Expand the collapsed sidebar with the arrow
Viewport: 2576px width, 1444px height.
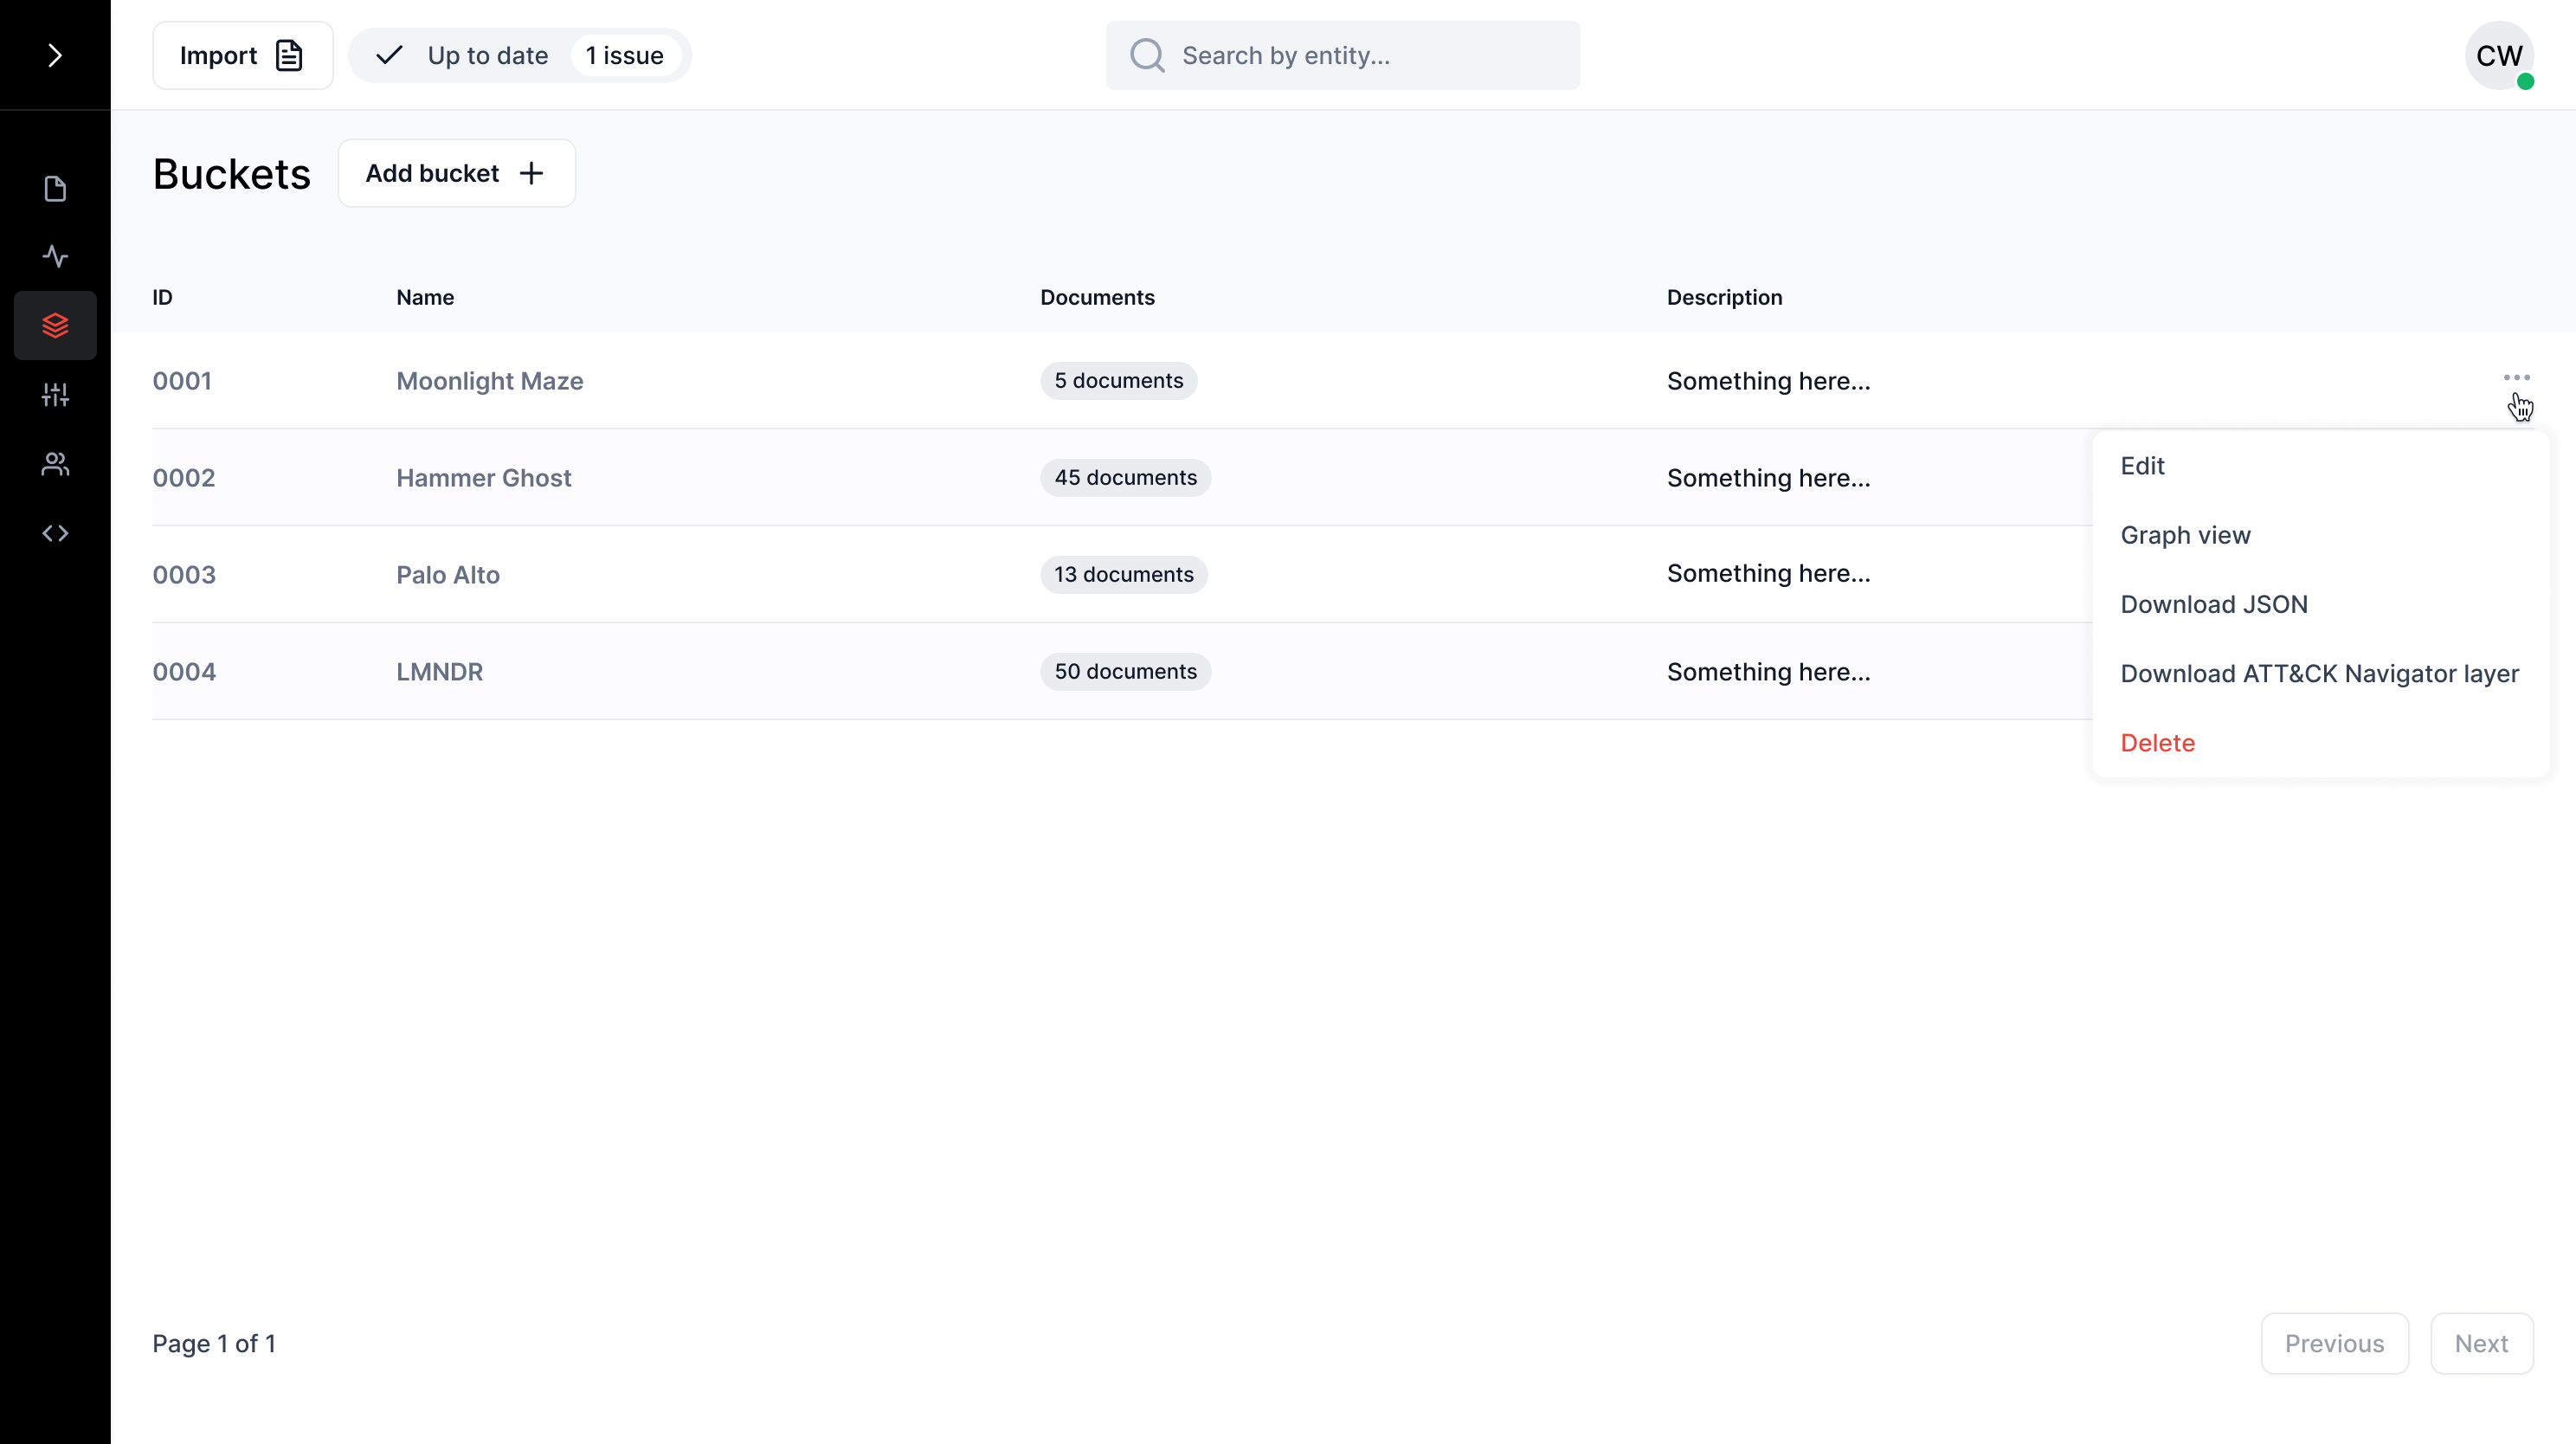pyautogui.click(x=55, y=55)
